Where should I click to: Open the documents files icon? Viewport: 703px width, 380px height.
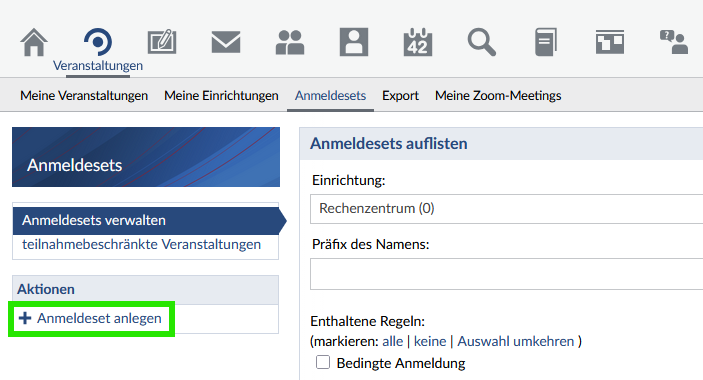(546, 42)
